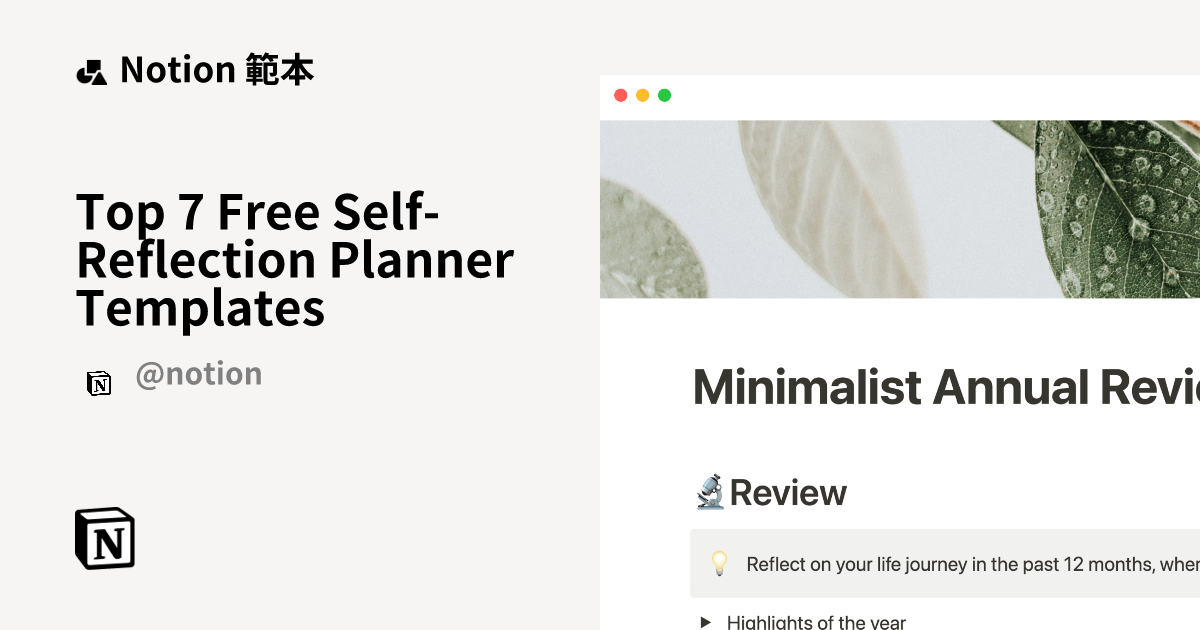
Task: Click the Top 7 Free Self-Reflection Planner Templates title
Action: (295, 260)
